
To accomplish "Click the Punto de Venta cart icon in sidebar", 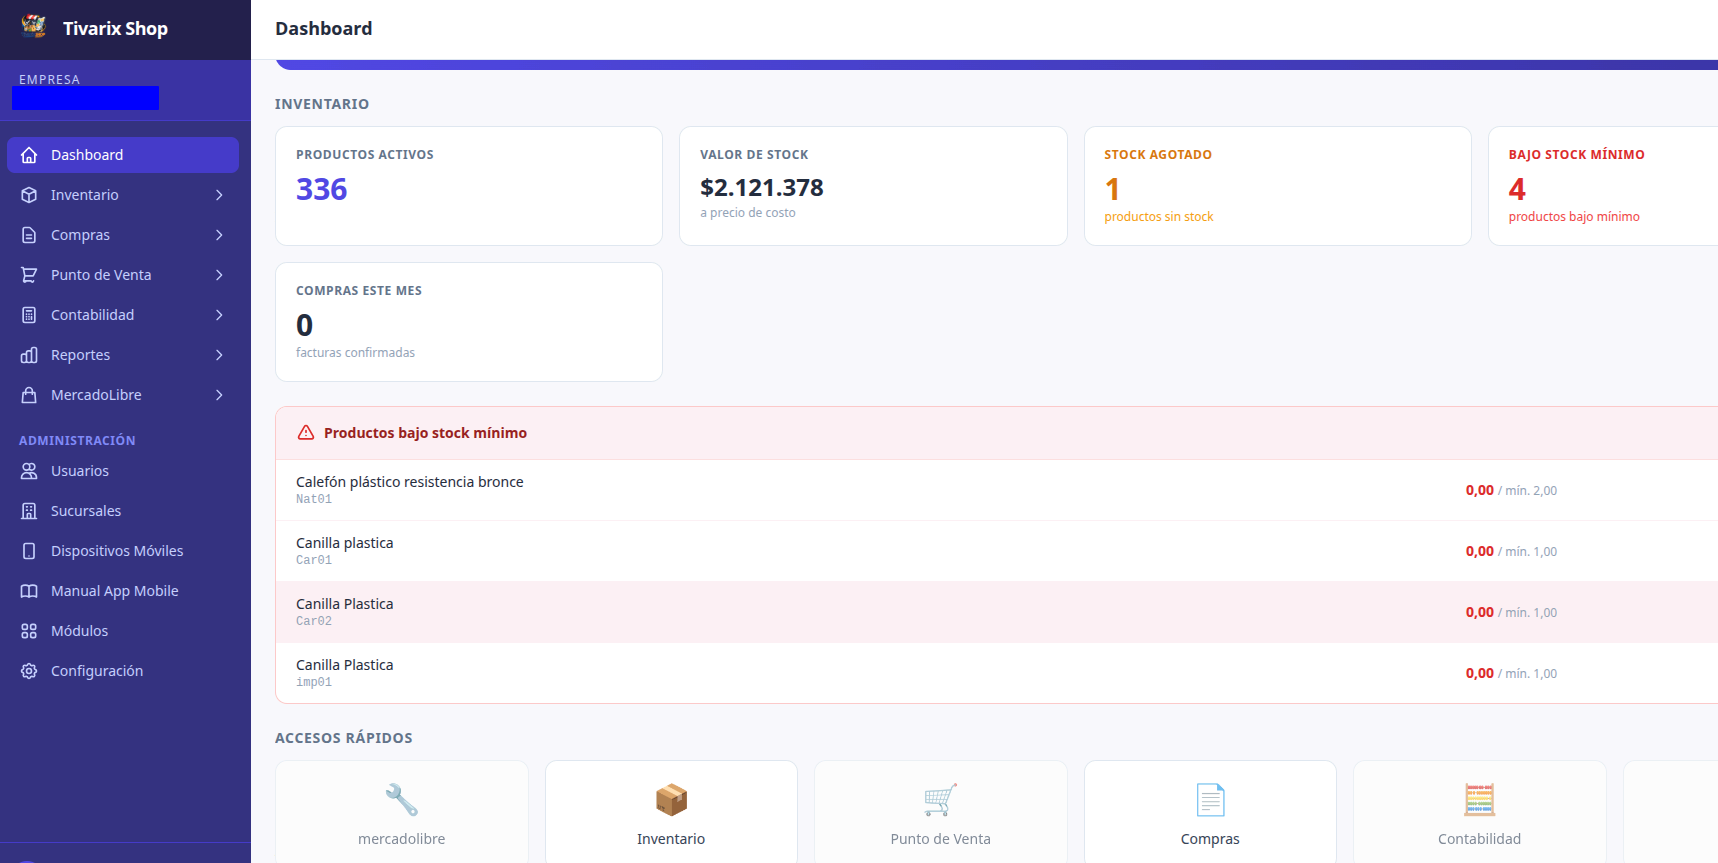I will tap(29, 275).
